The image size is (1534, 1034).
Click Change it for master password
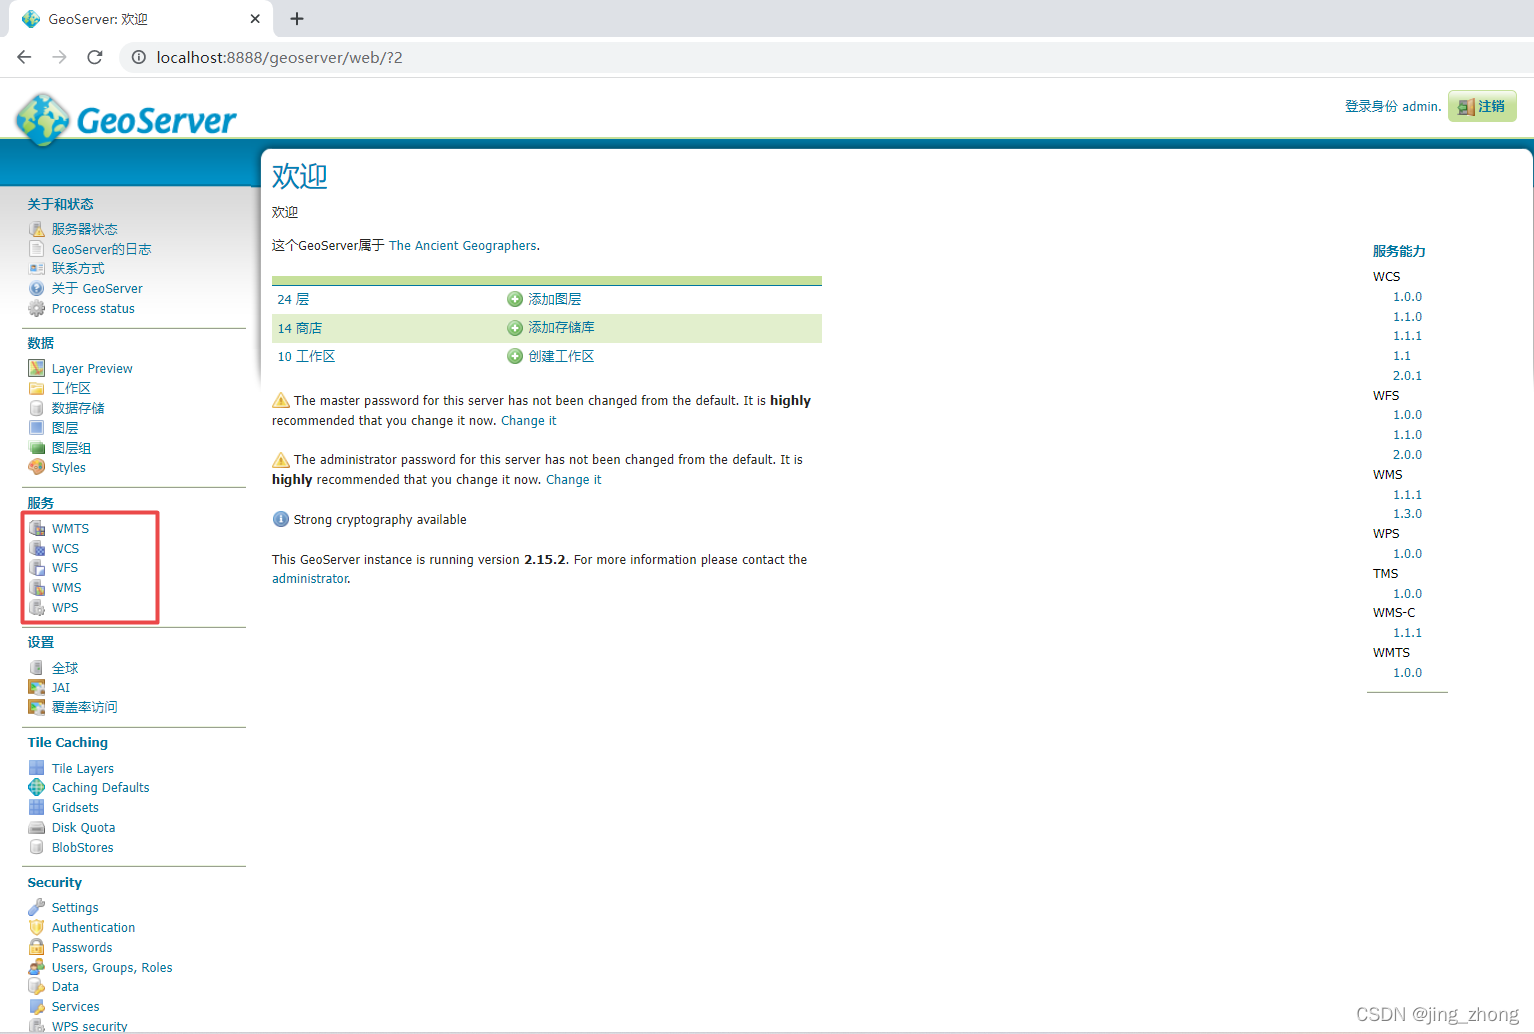[528, 421]
